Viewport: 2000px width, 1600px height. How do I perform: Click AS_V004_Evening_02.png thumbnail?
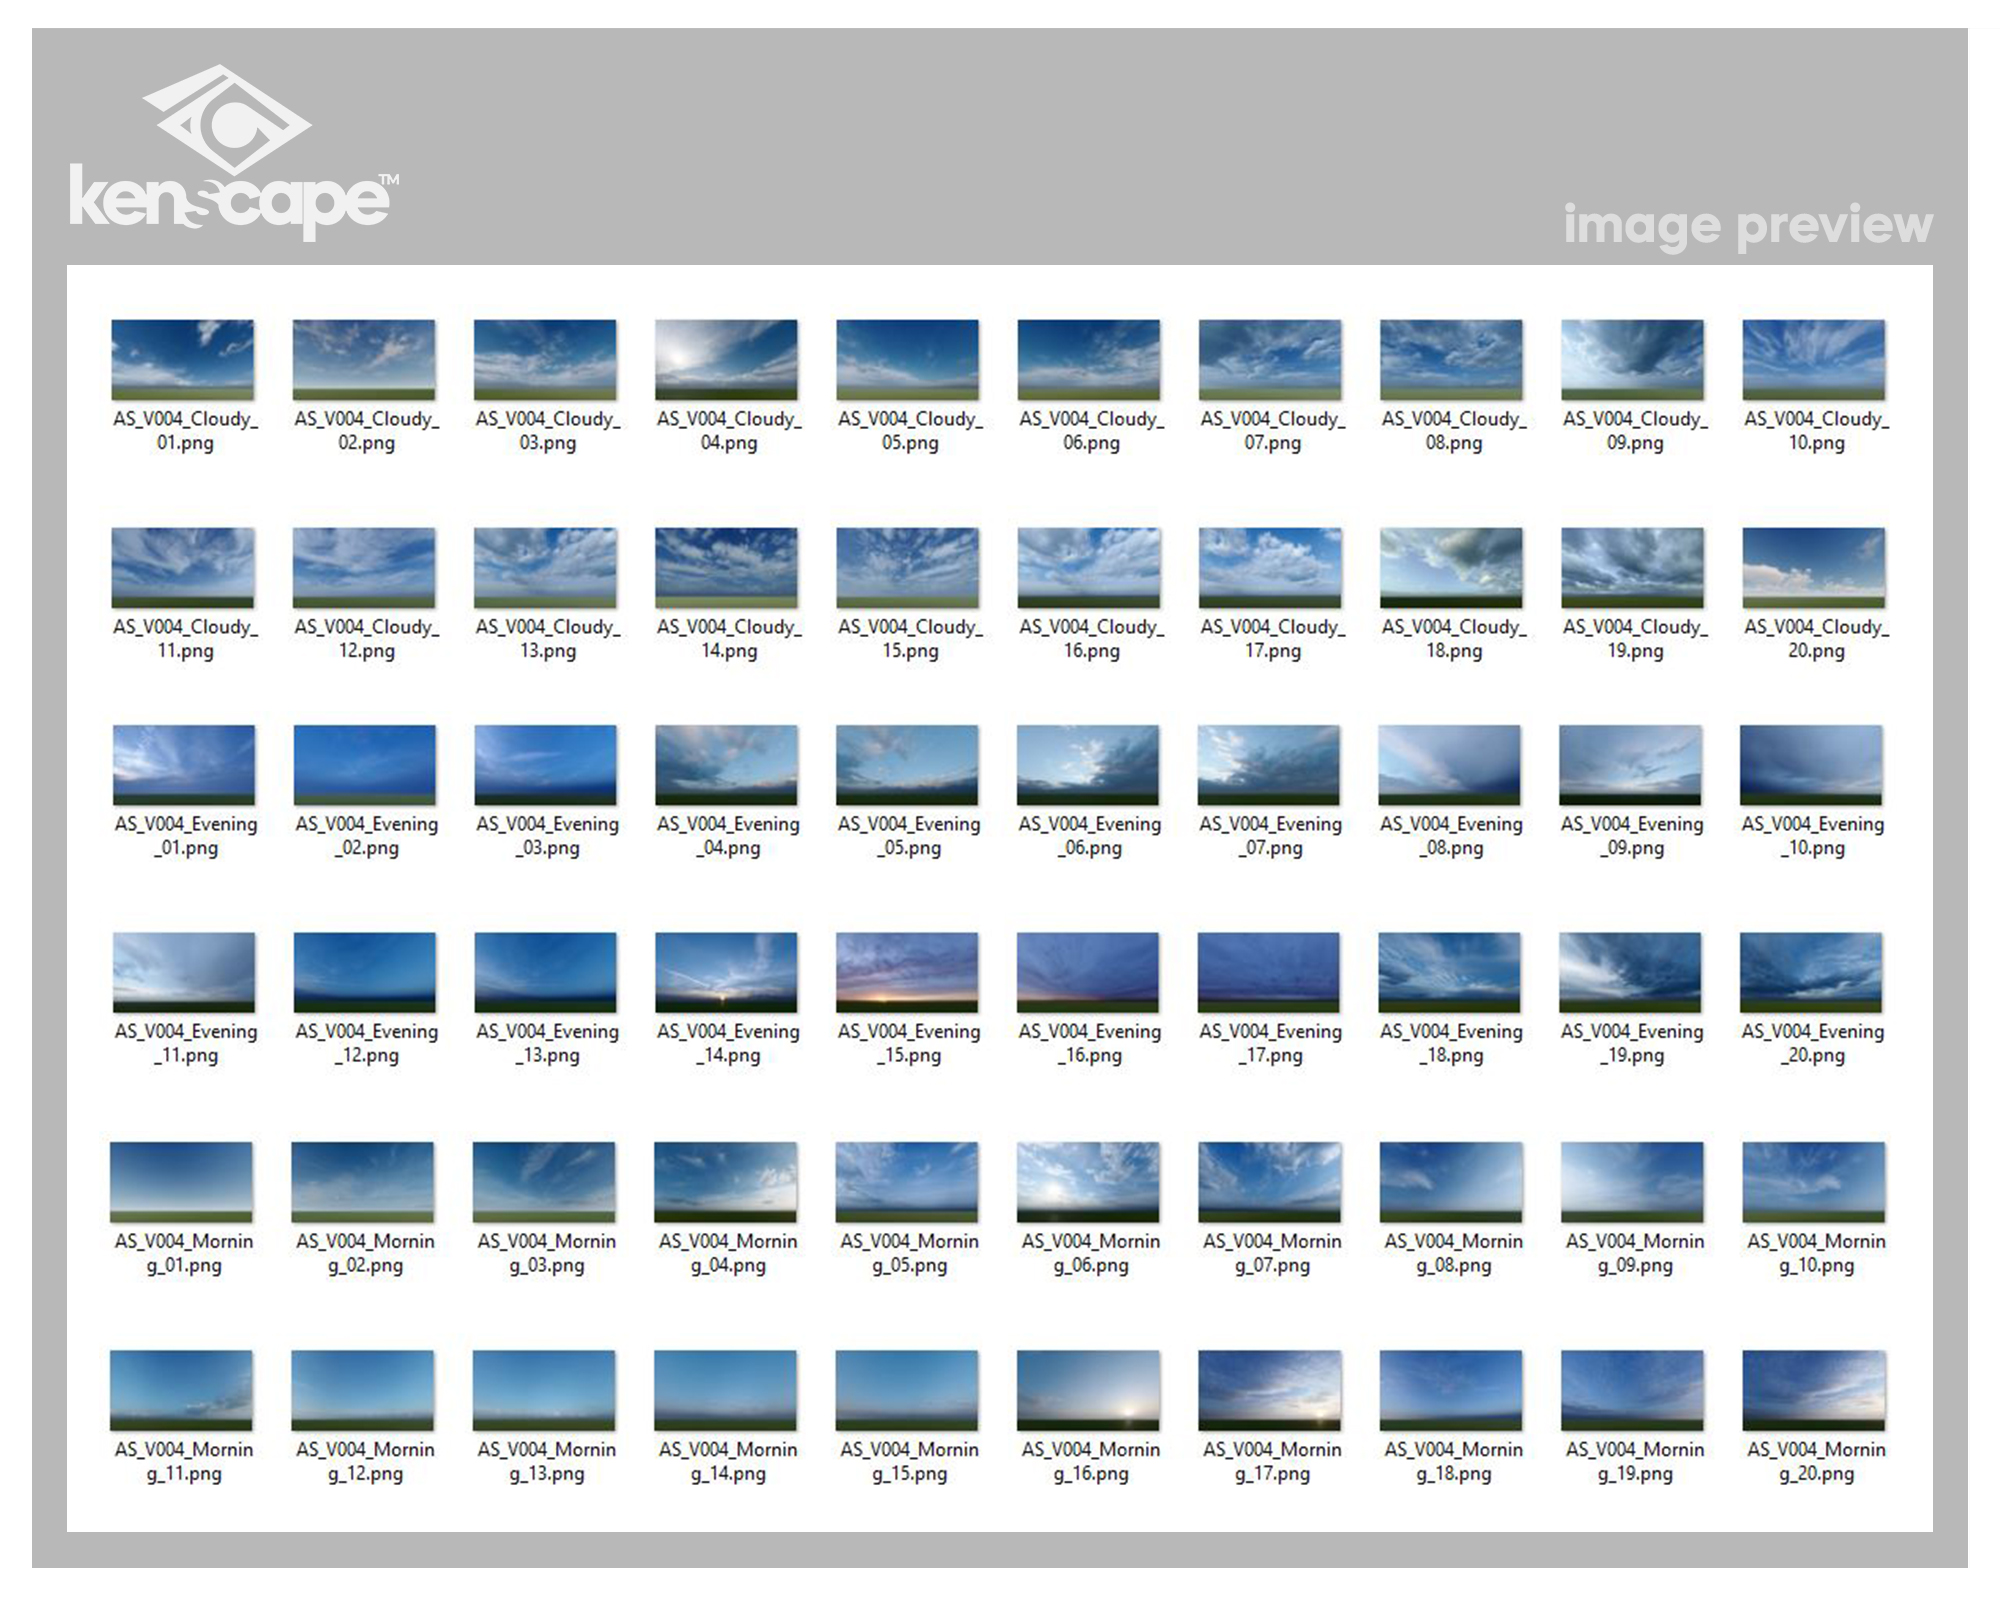point(365,765)
